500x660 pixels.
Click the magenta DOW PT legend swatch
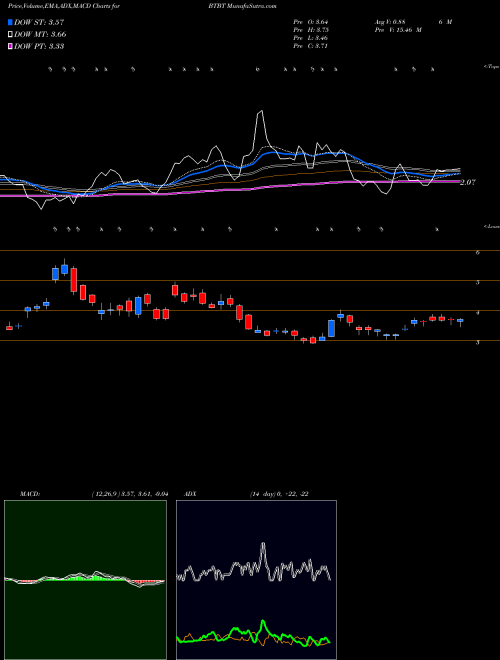pyautogui.click(x=11, y=46)
